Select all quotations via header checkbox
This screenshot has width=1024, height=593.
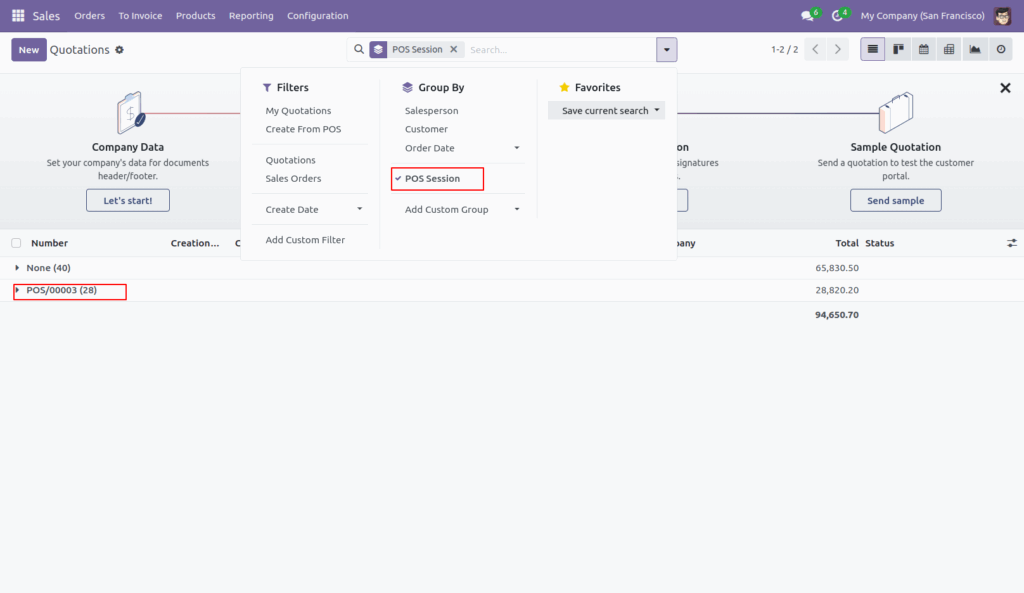[x=16, y=243]
